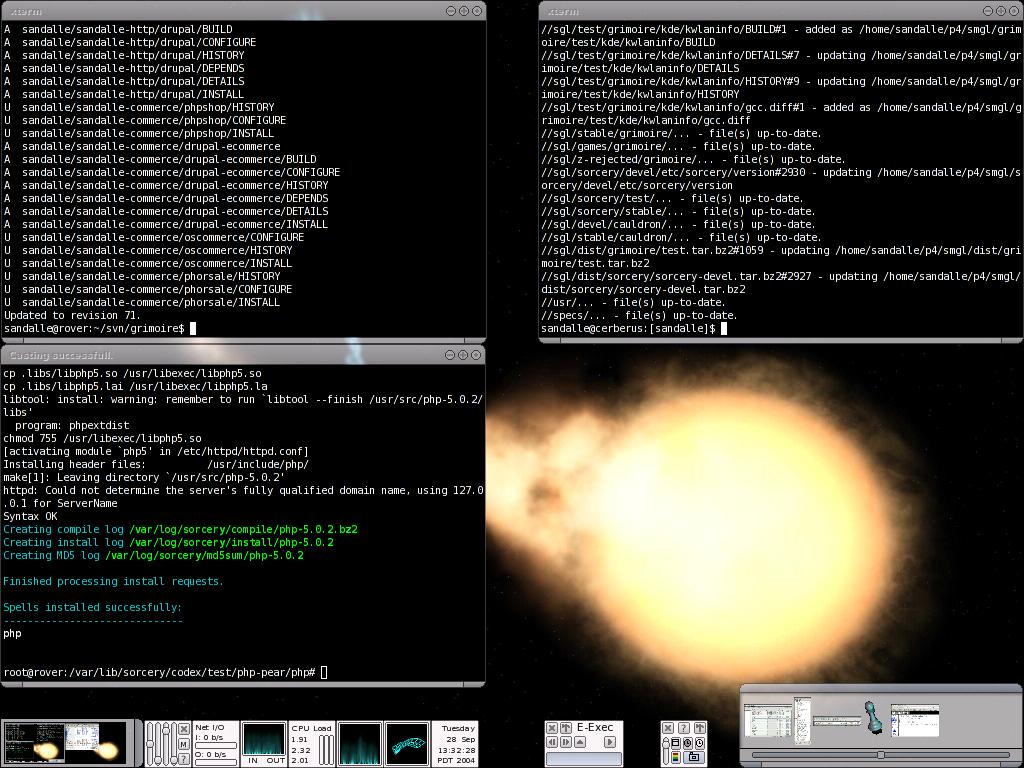Open the spreadsheet window thumbnail in the iconbox
Image resolution: width=1024 pixels, height=768 pixels.
(x=768, y=720)
